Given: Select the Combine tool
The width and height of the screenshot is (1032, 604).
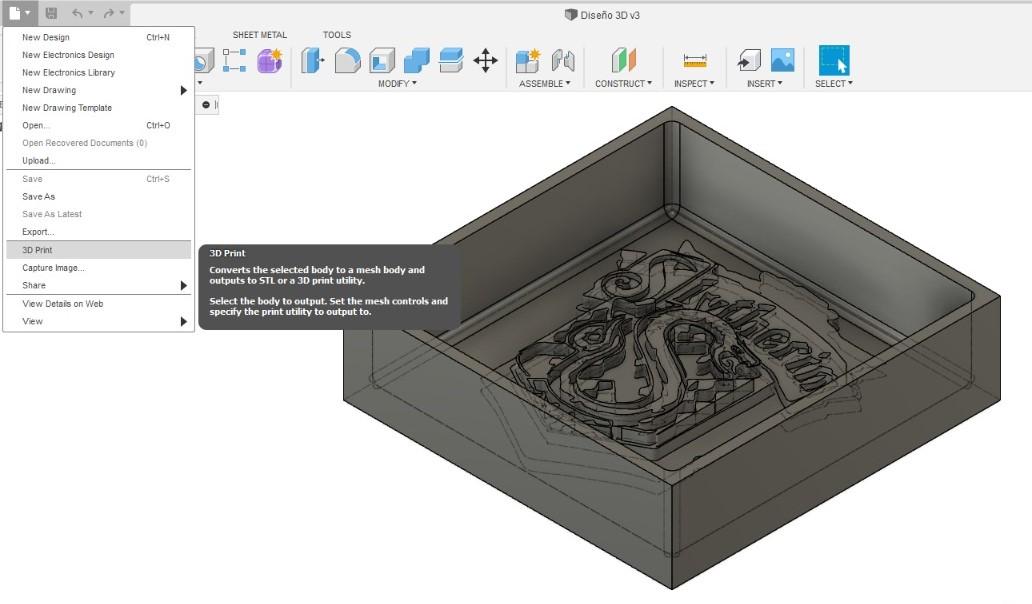Looking at the screenshot, I should pos(416,61).
